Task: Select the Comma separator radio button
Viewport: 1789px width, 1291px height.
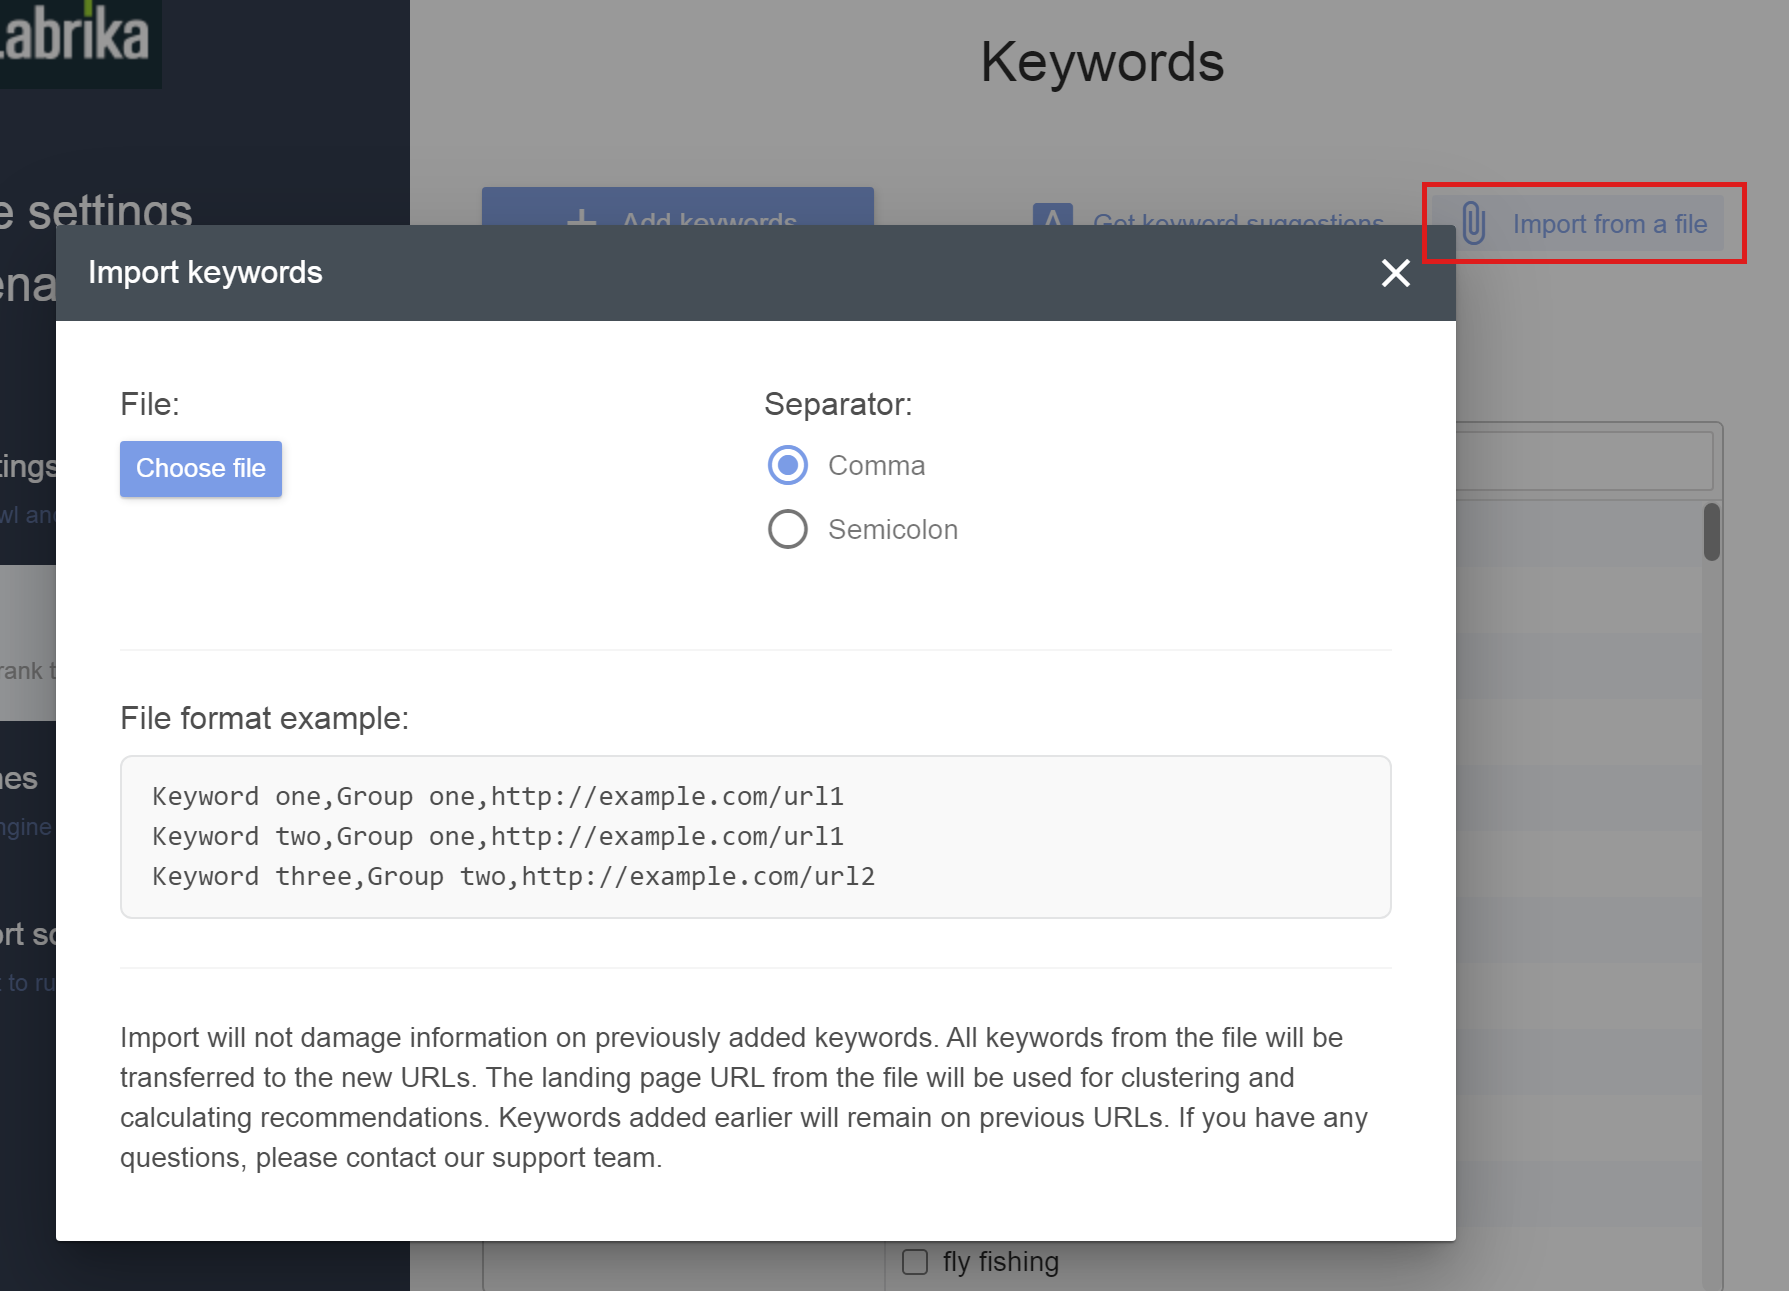Action: 788,465
